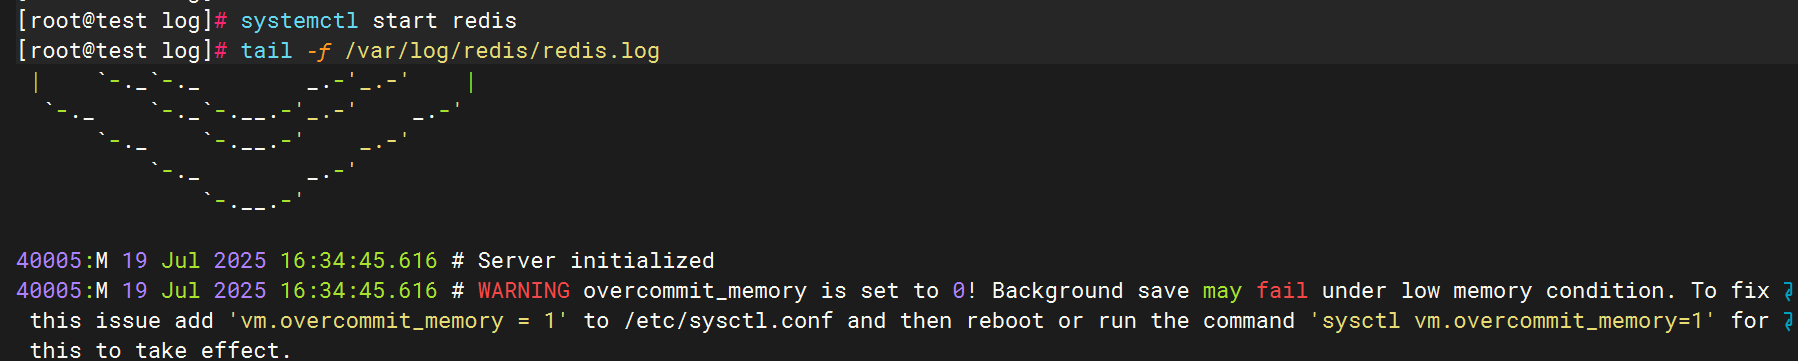This screenshot has height=361, width=1798.
Task: Click the date 19 Jul 2025 on Server initialized line
Action: point(194,261)
